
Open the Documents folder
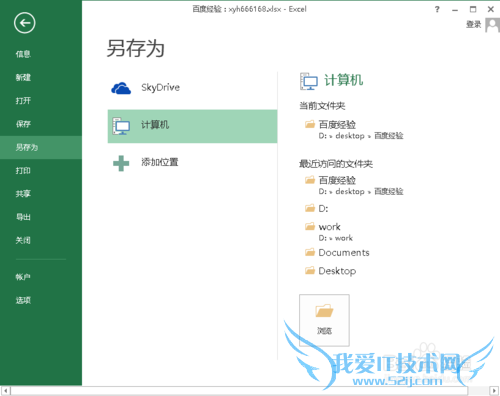[344, 253]
